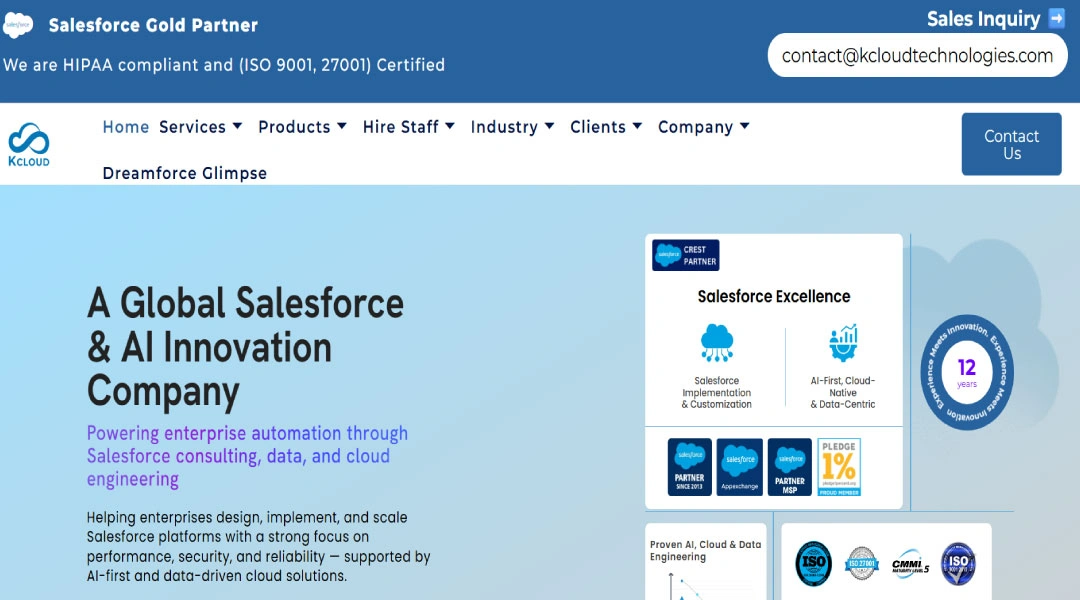1080x600 pixels.
Task: Open the KCloud logo home link
Action: [x=29, y=145]
